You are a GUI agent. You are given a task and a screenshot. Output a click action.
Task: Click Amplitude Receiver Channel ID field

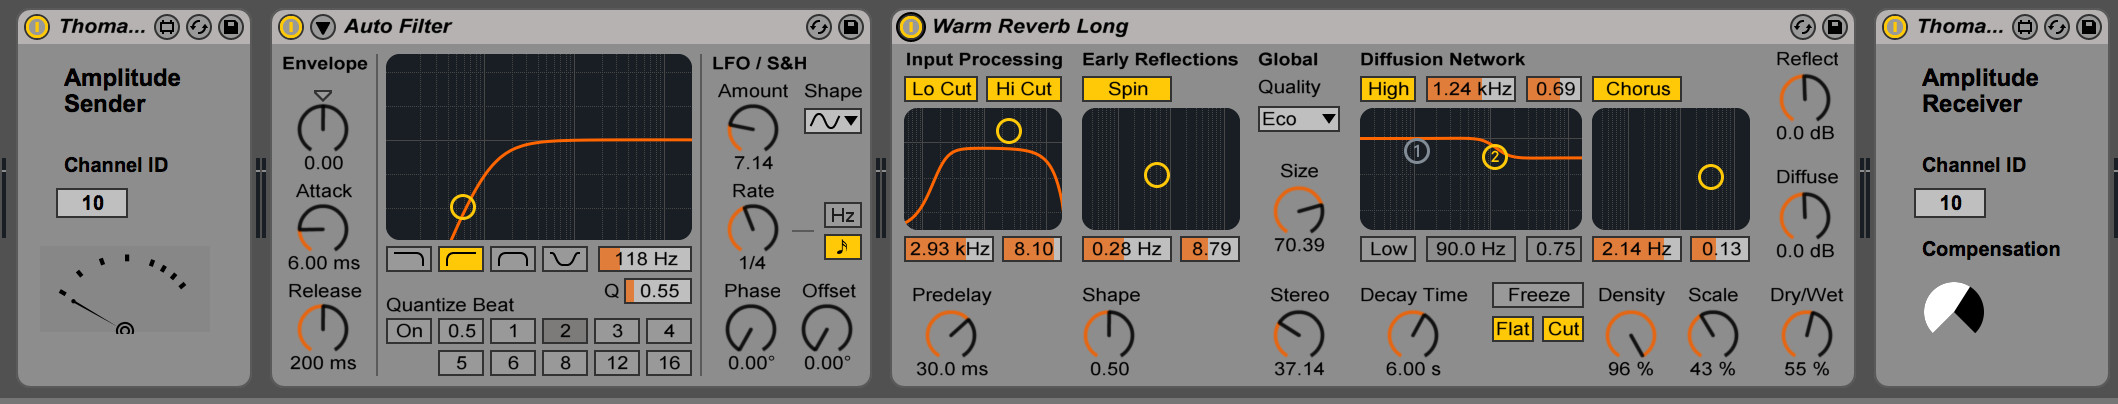(1949, 203)
